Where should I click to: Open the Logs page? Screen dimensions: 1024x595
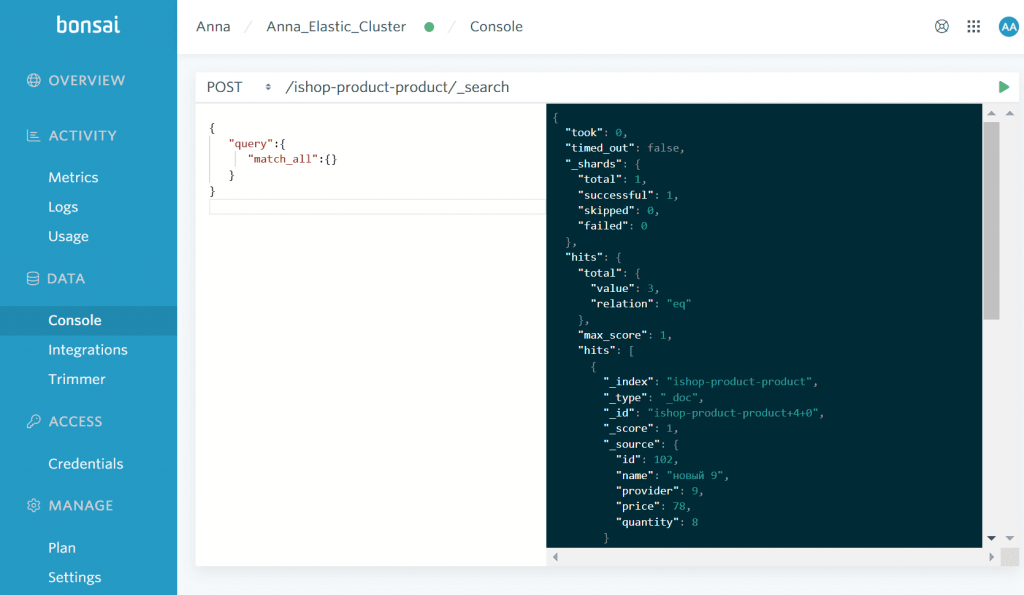(x=63, y=207)
